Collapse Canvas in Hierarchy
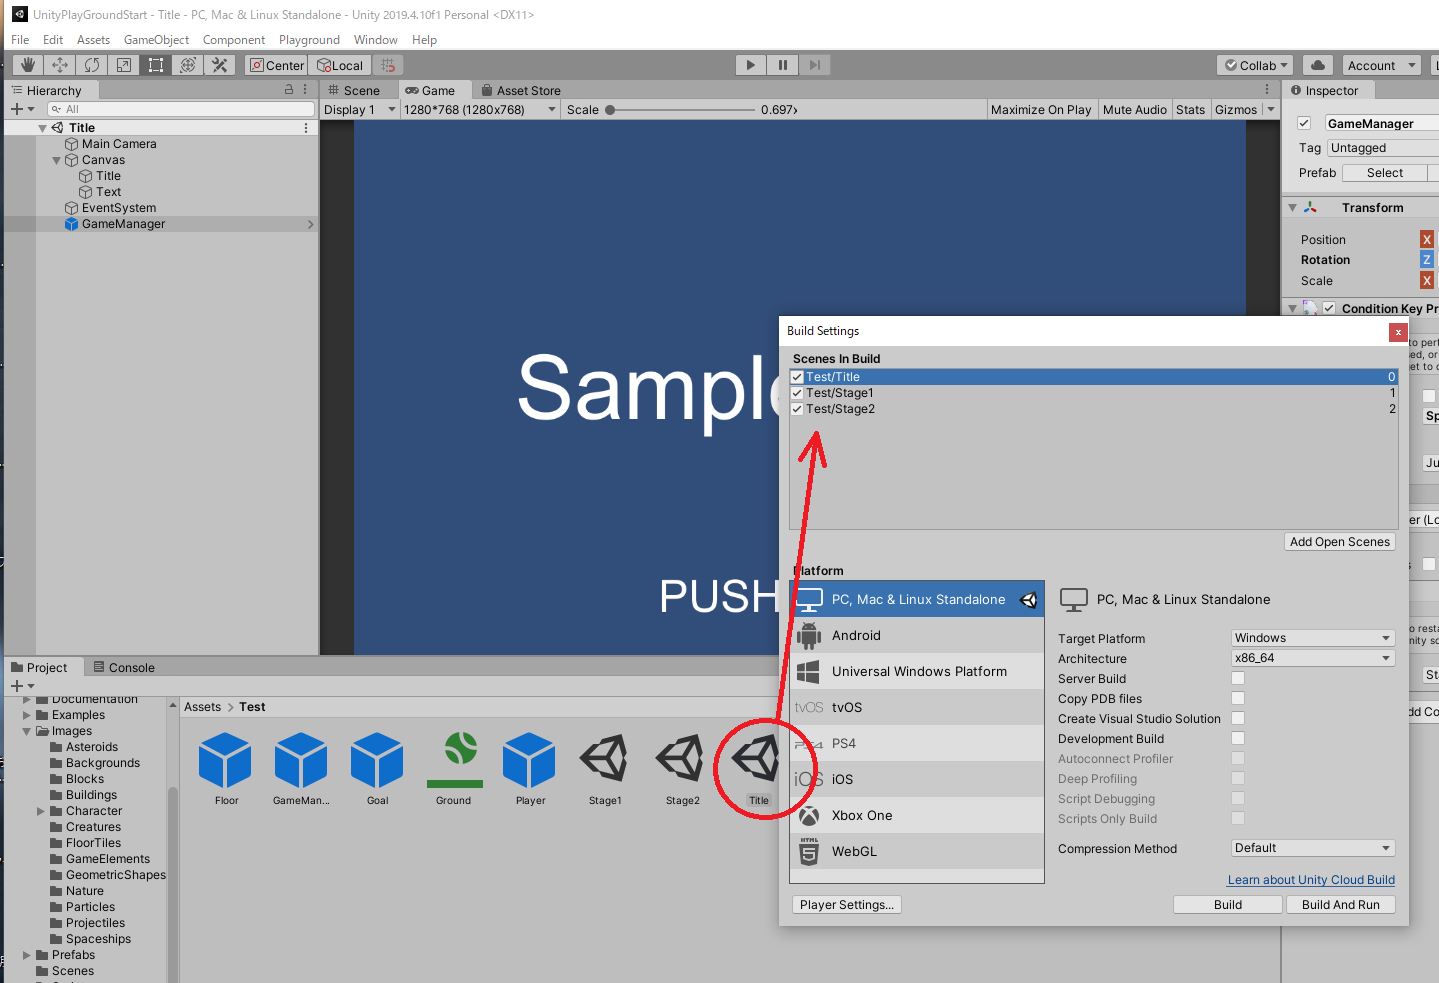The image size is (1439, 983). point(57,160)
